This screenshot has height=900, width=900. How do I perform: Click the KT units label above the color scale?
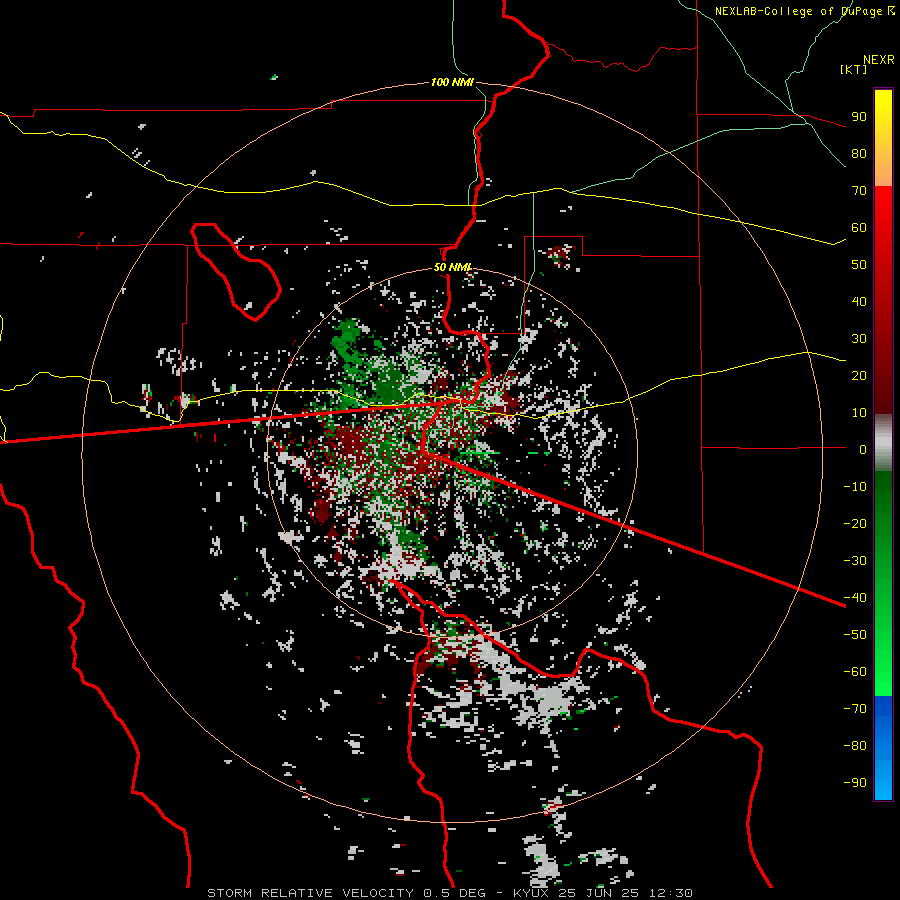tap(853, 69)
